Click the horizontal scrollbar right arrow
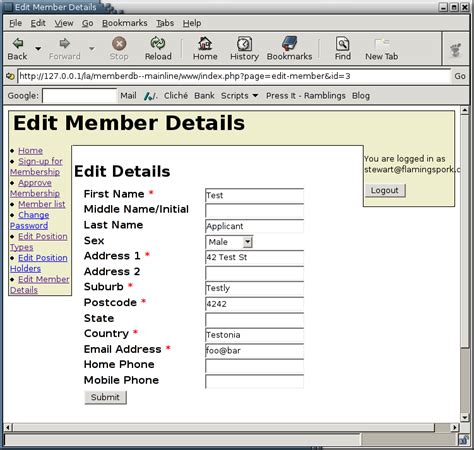The height and width of the screenshot is (450, 474). [x=454, y=427]
